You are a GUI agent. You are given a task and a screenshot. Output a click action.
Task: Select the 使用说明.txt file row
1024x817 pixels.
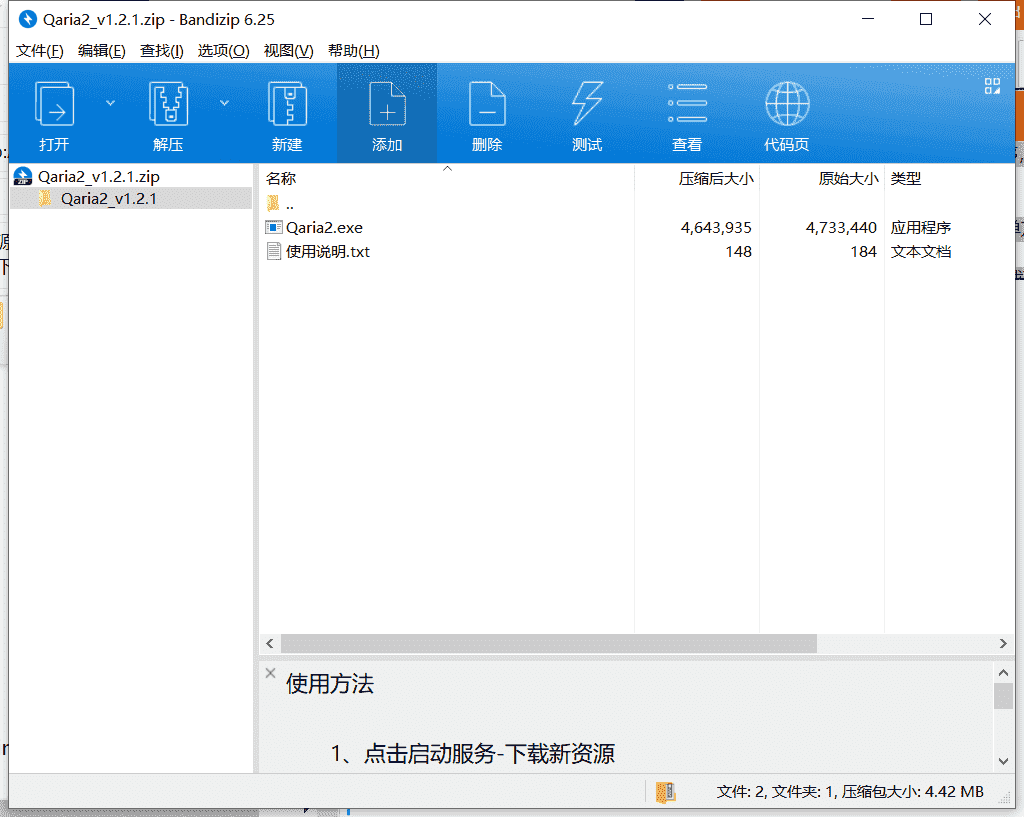point(637,251)
